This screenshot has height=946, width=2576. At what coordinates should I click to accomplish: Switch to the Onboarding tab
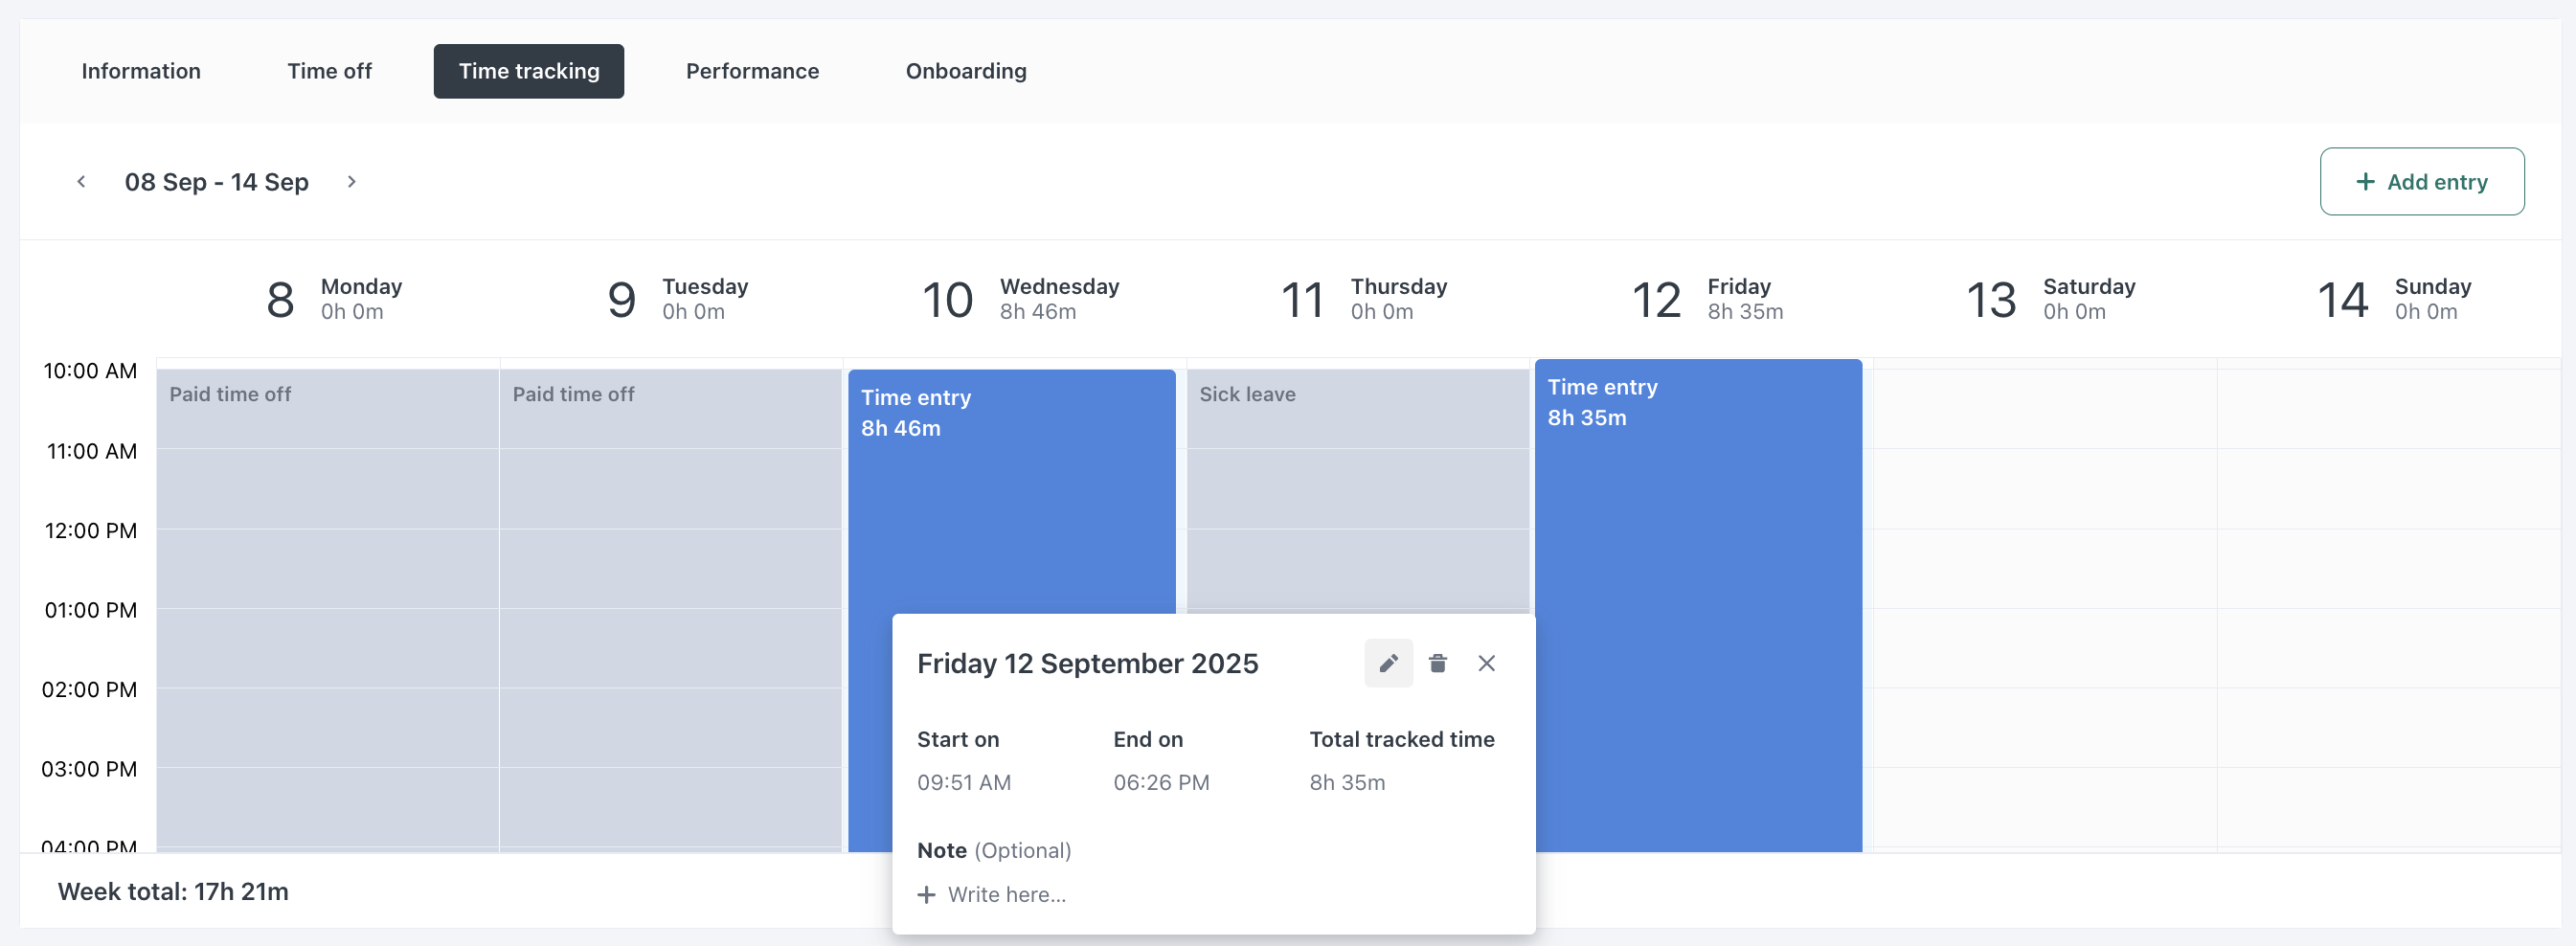(x=965, y=71)
